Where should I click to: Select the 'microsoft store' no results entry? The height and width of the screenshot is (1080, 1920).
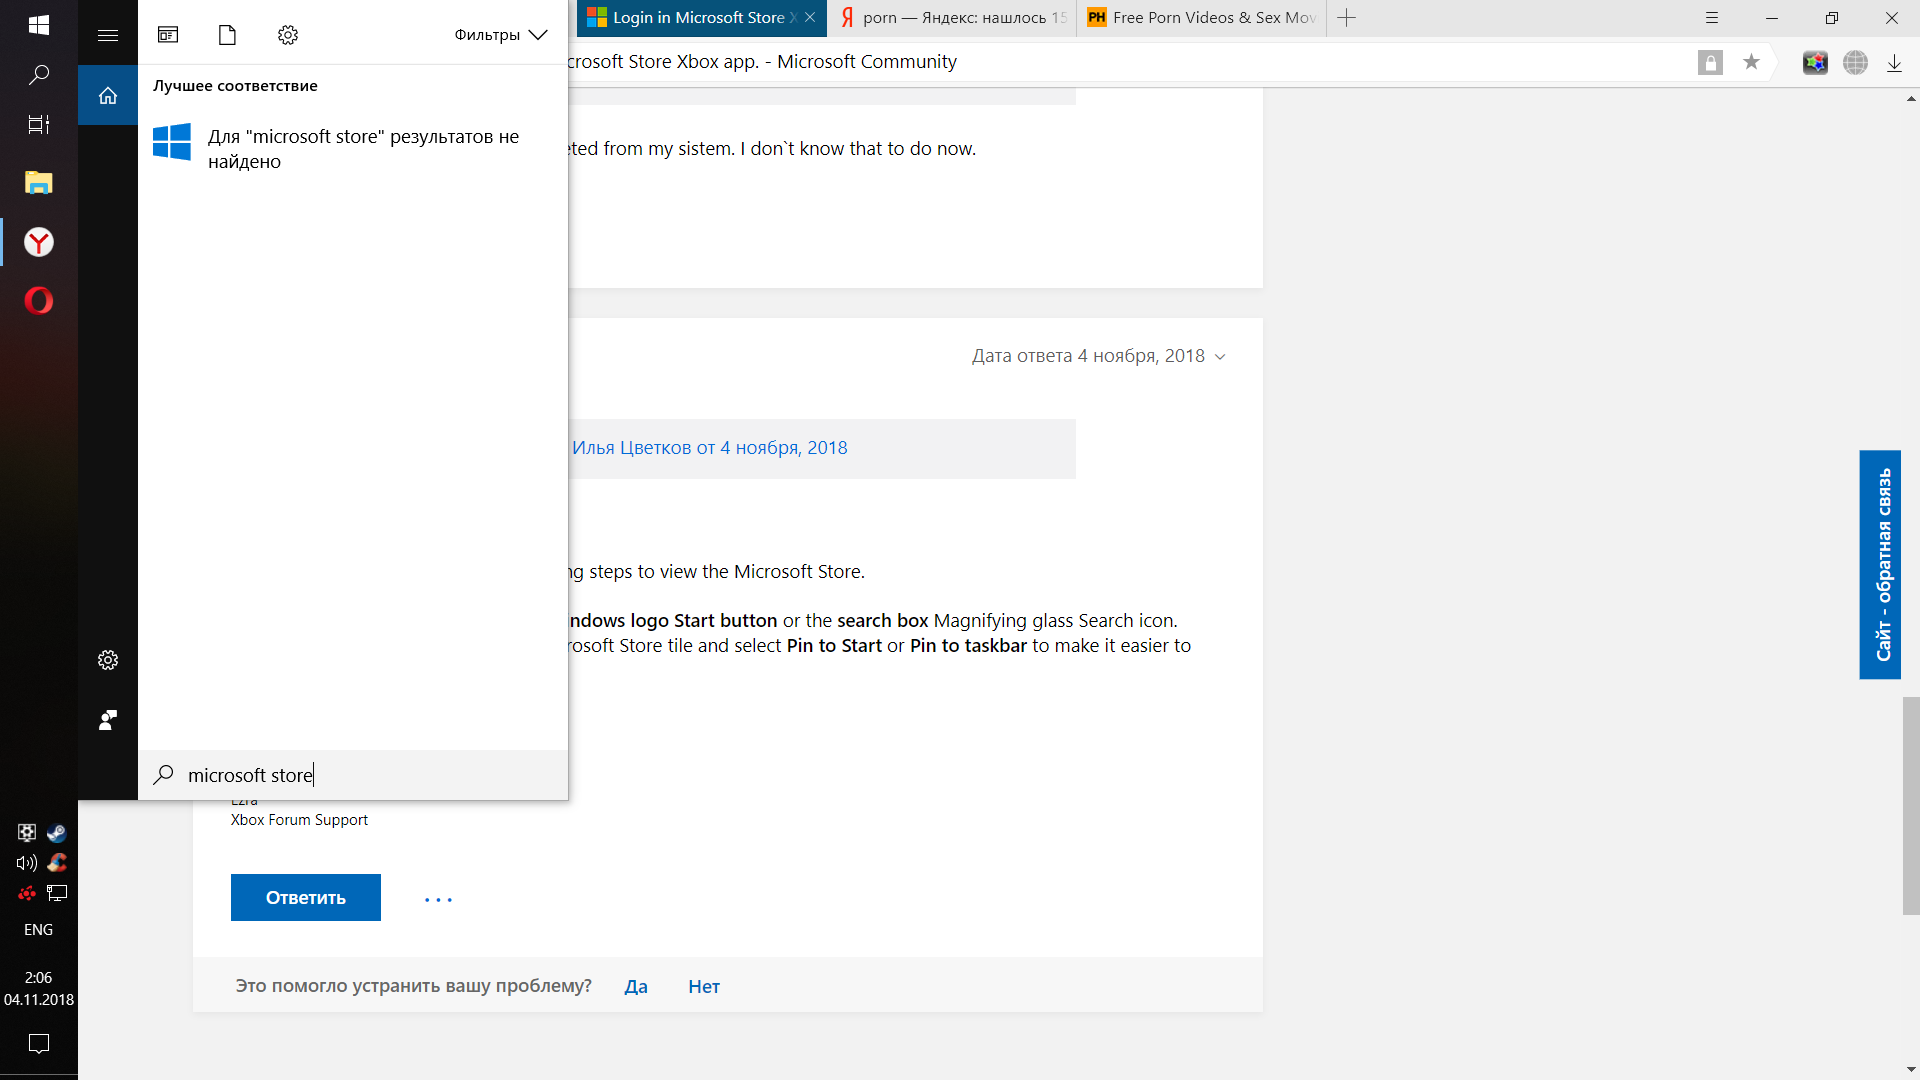(353, 149)
